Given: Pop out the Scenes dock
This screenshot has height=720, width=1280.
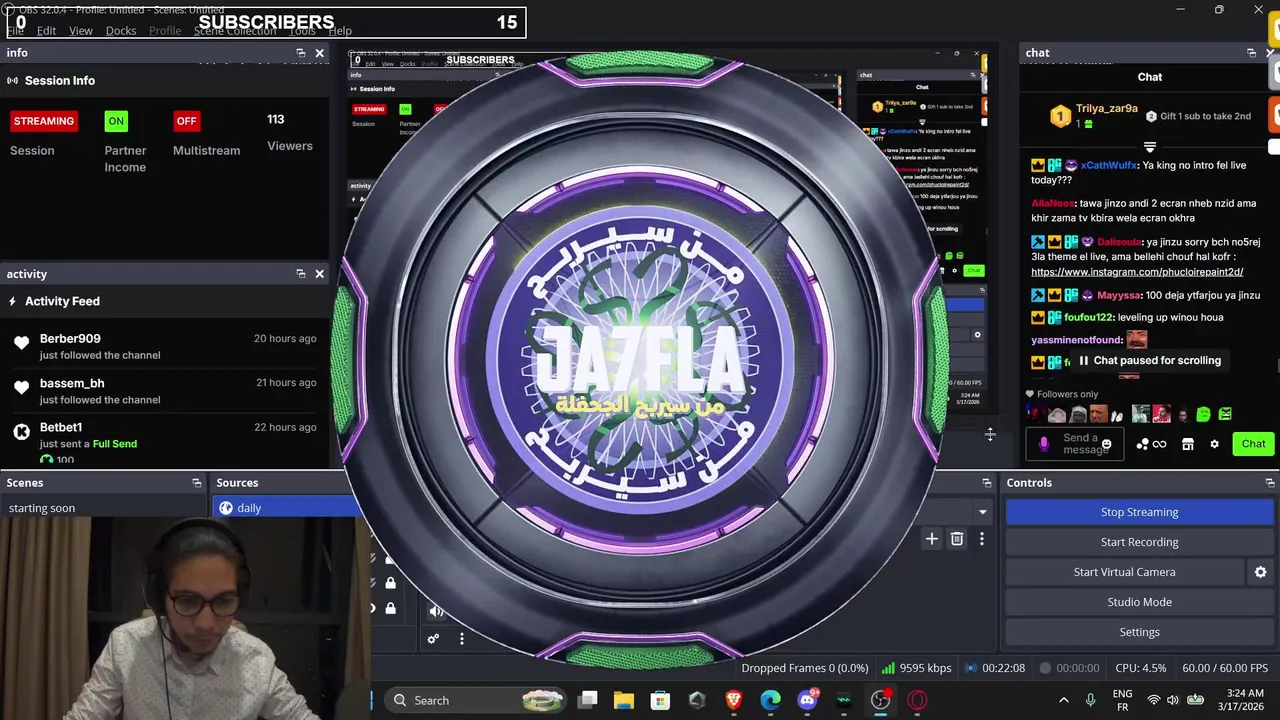Looking at the screenshot, I should pyautogui.click(x=197, y=483).
